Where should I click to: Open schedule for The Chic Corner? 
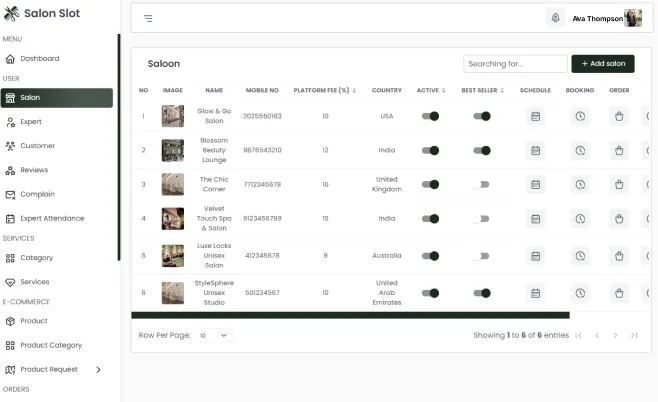(535, 184)
